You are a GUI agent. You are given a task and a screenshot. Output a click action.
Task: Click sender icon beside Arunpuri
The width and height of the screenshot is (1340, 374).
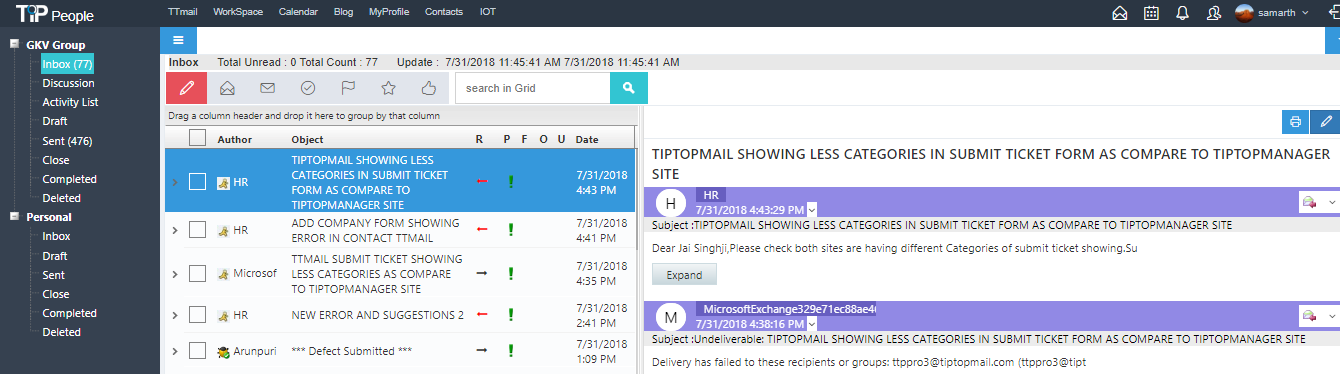pyautogui.click(x=223, y=351)
